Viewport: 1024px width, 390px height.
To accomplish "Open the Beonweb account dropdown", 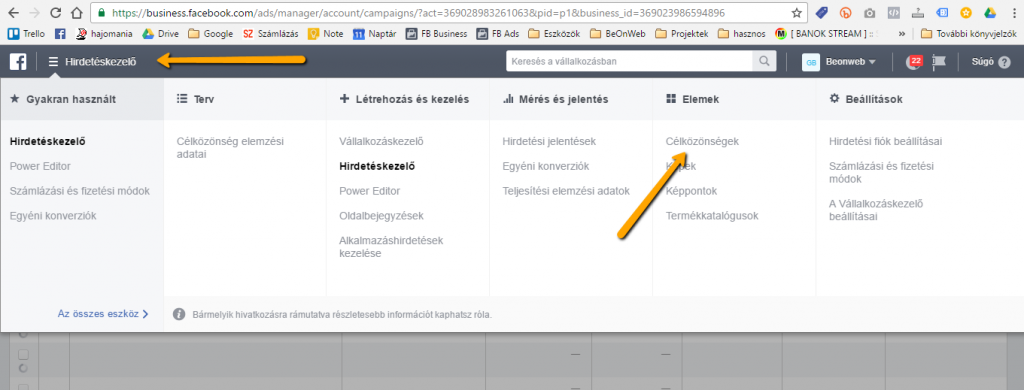I will pos(850,61).
